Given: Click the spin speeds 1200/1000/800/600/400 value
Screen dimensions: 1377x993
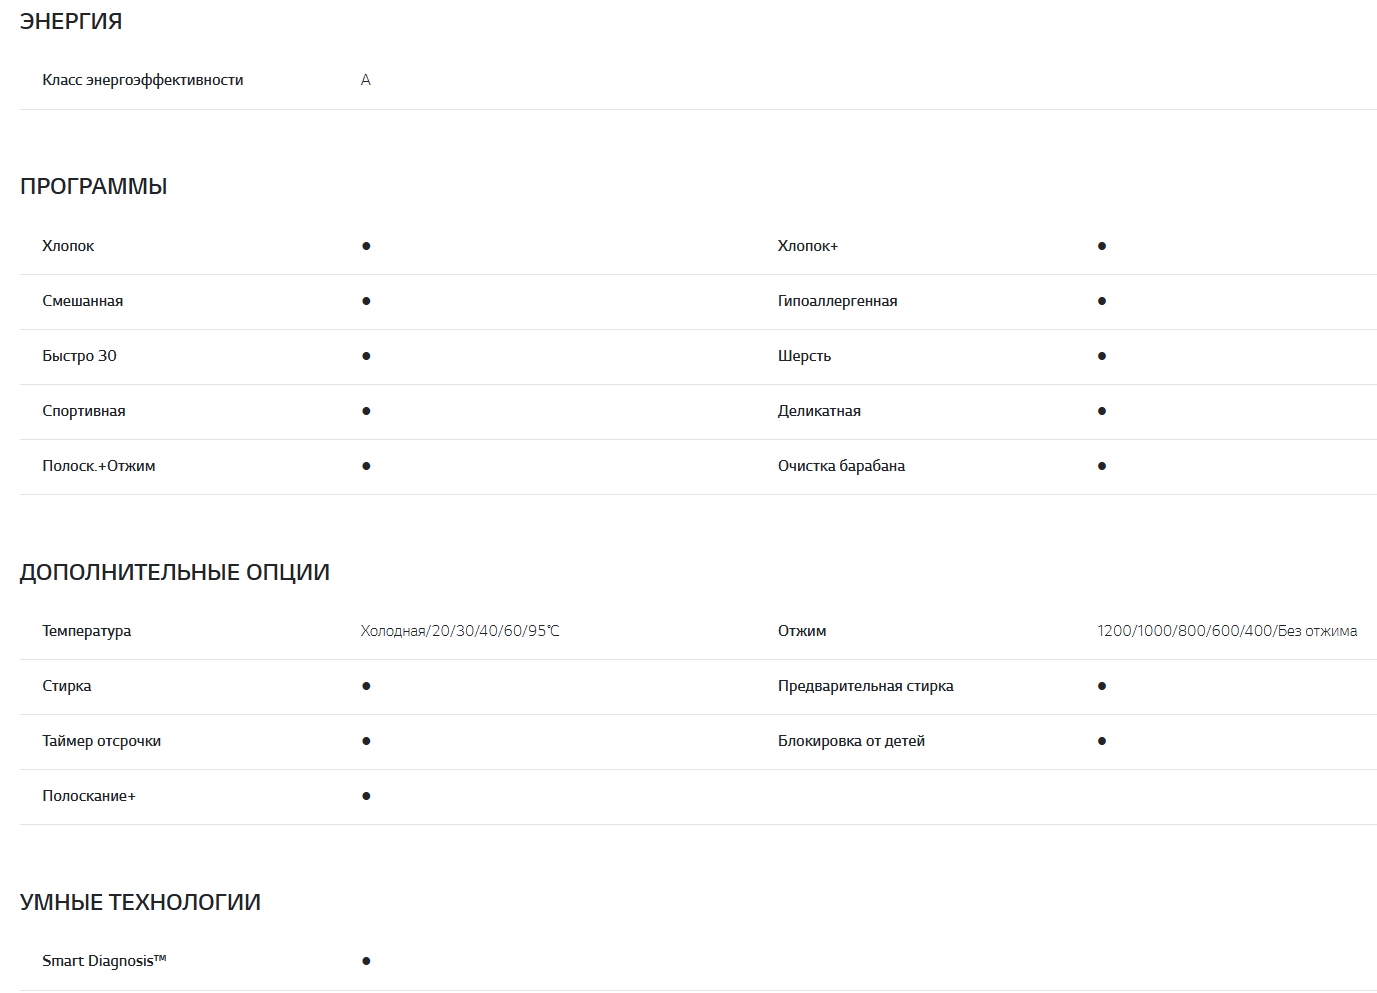Looking at the screenshot, I should point(1227,631).
